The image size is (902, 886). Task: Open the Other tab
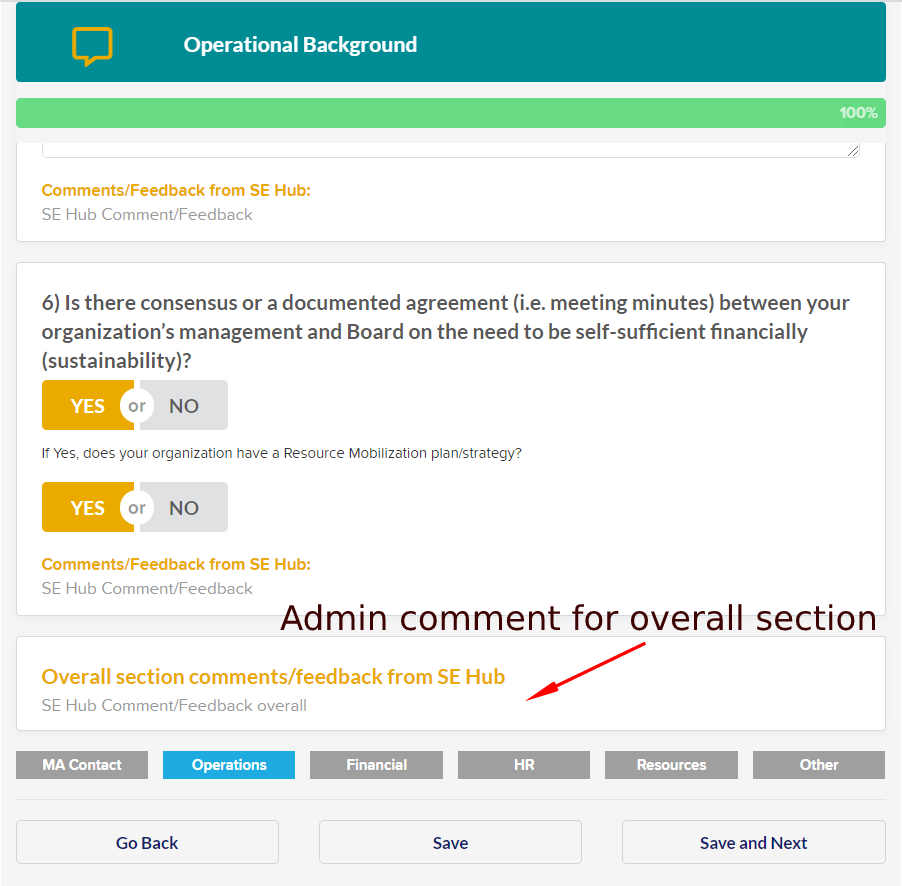tap(819, 765)
